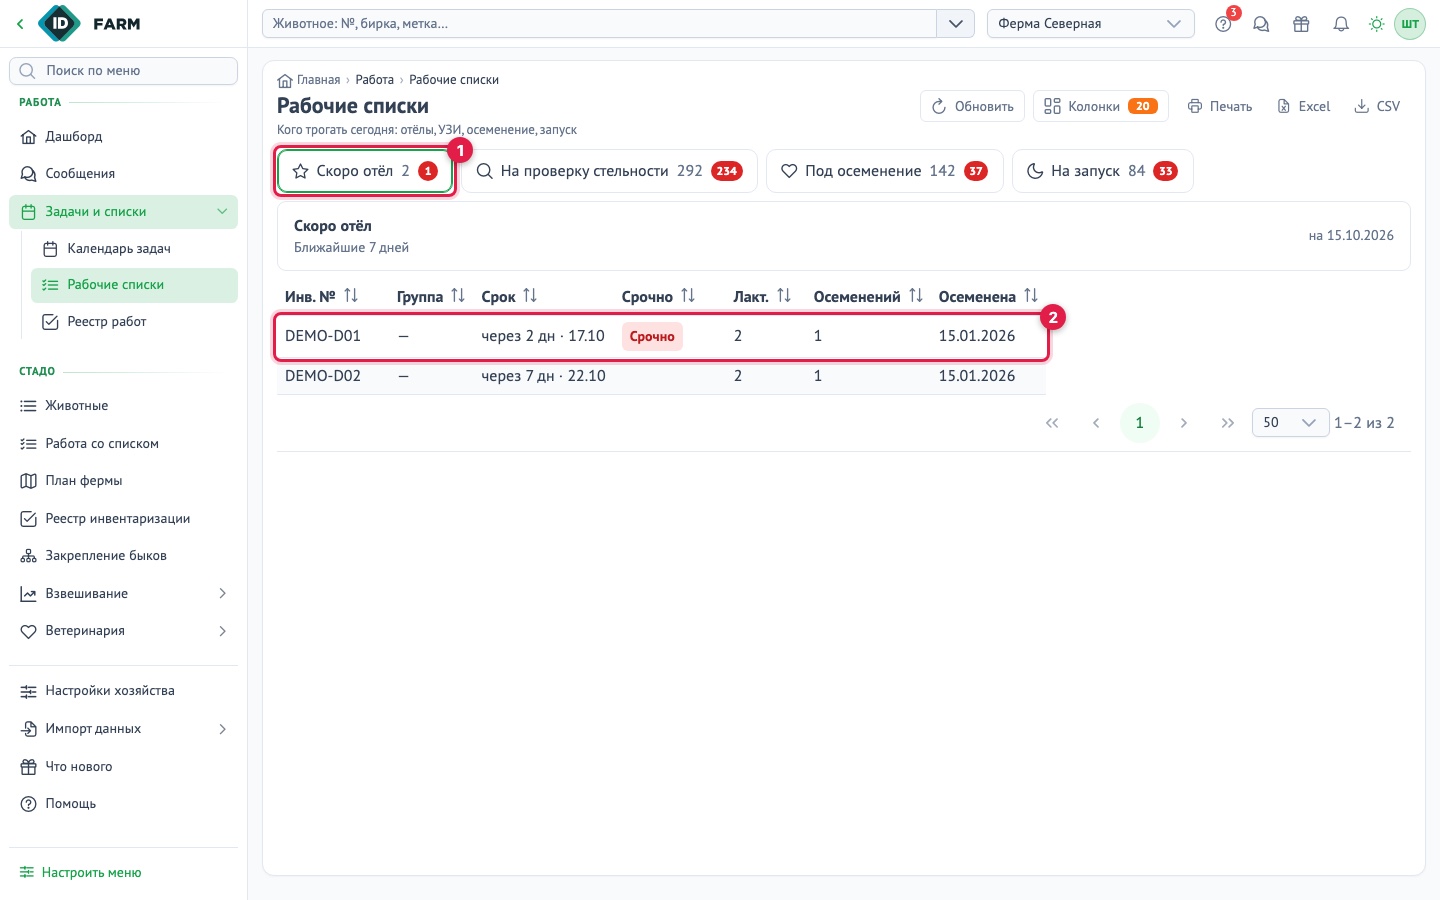Image resolution: width=1440 pixels, height=900 pixels.
Task: Click the home icon in the breadcrumb
Action: pyautogui.click(x=285, y=80)
